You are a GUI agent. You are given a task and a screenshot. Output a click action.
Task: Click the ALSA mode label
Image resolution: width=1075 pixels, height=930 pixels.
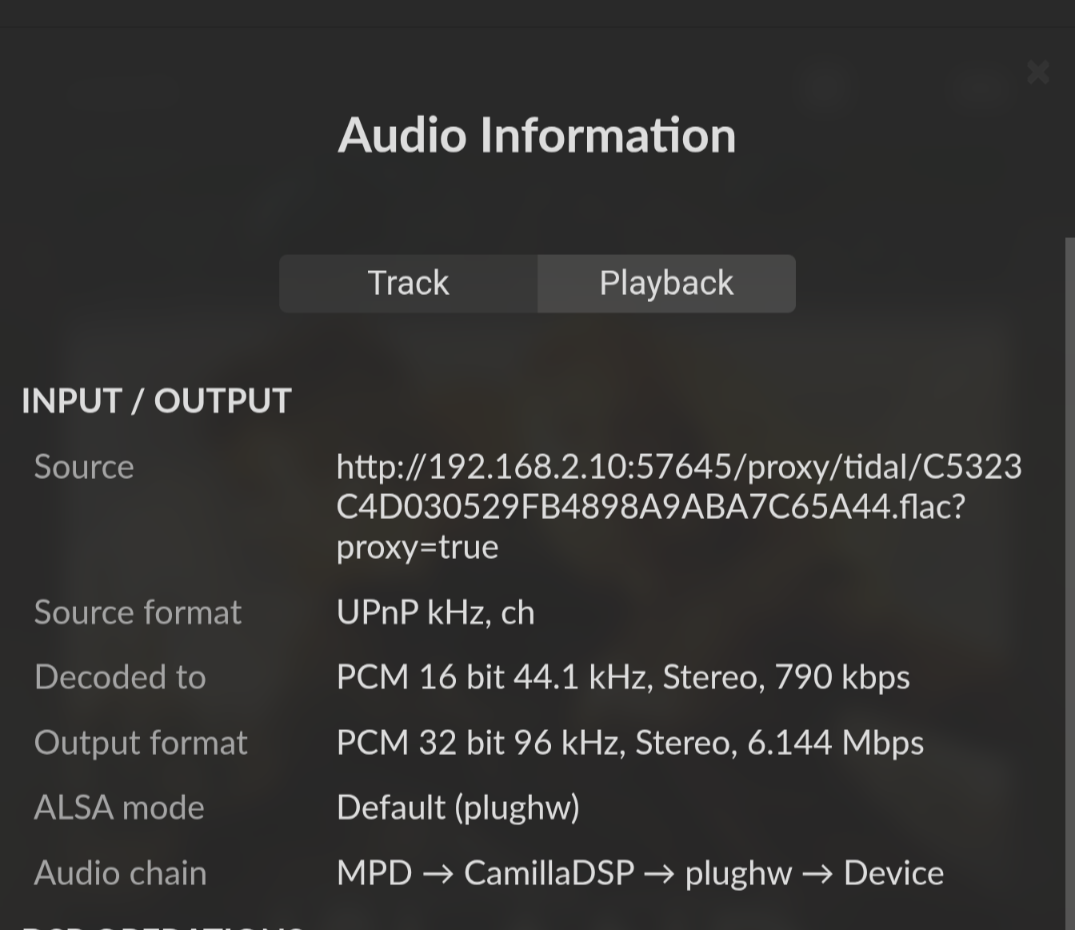119,808
